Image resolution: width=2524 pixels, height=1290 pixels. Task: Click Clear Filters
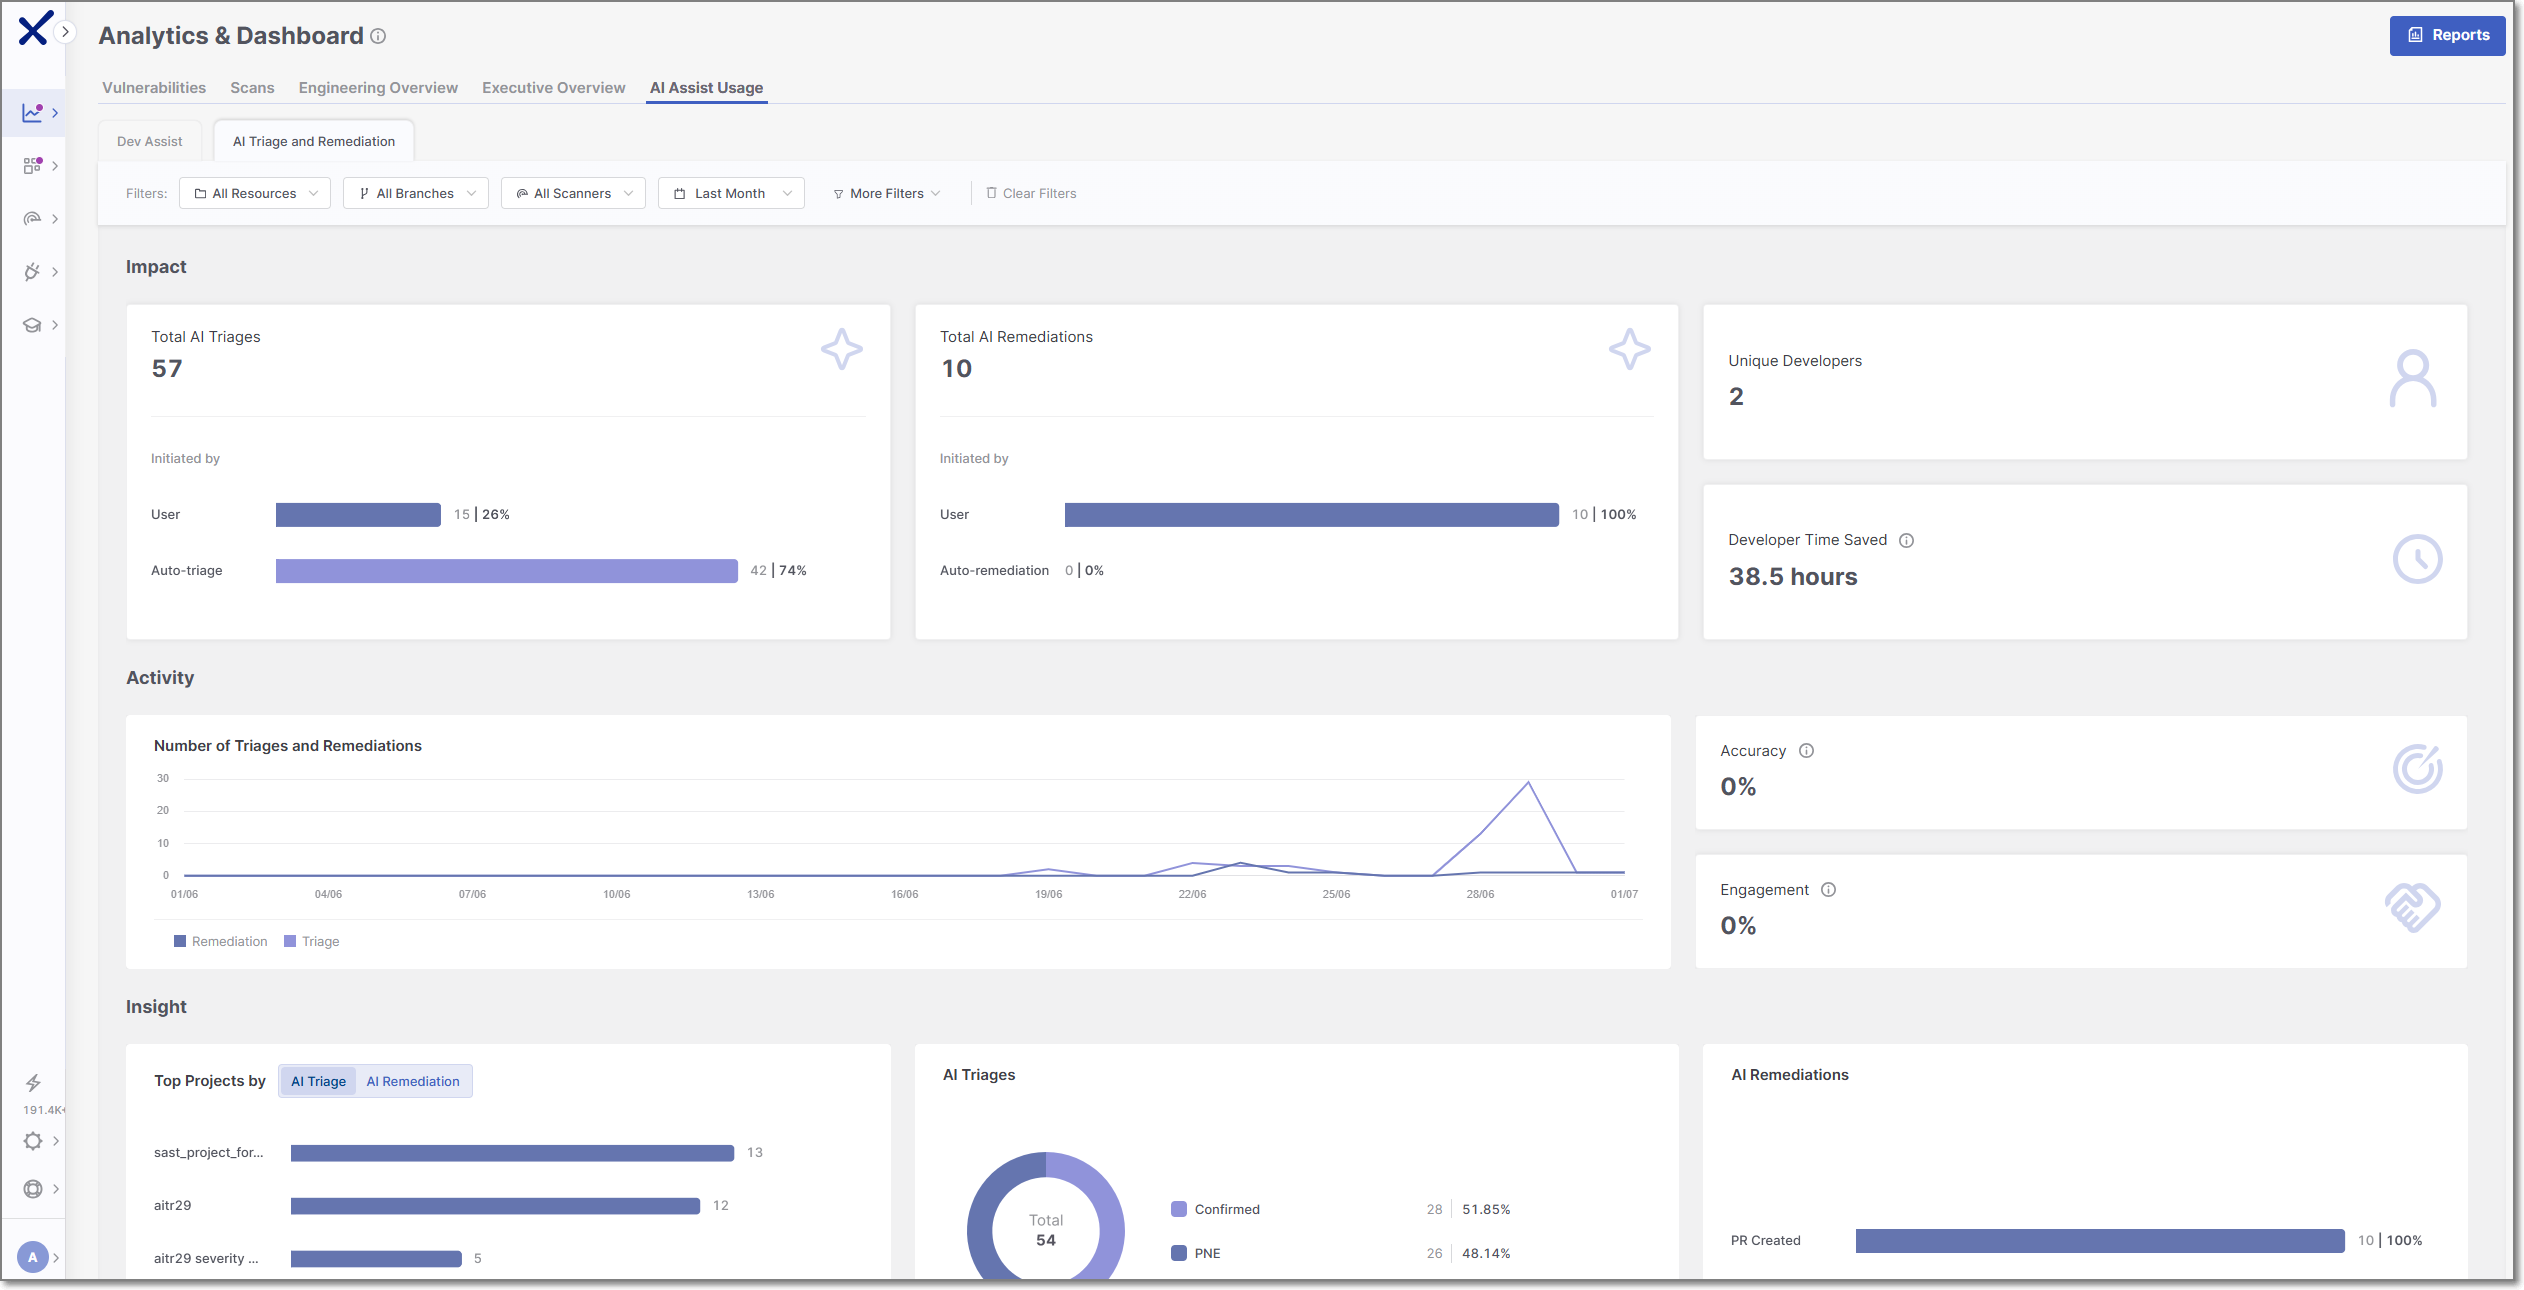[x=1031, y=193]
